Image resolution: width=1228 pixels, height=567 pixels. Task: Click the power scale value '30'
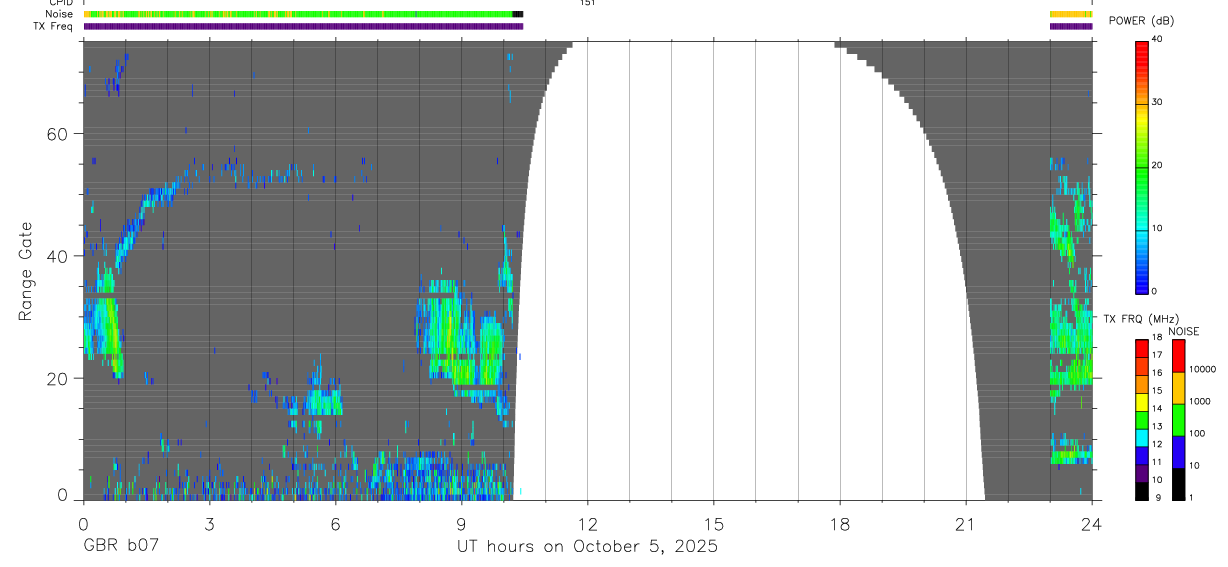pyautogui.click(x=1157, y=102)
